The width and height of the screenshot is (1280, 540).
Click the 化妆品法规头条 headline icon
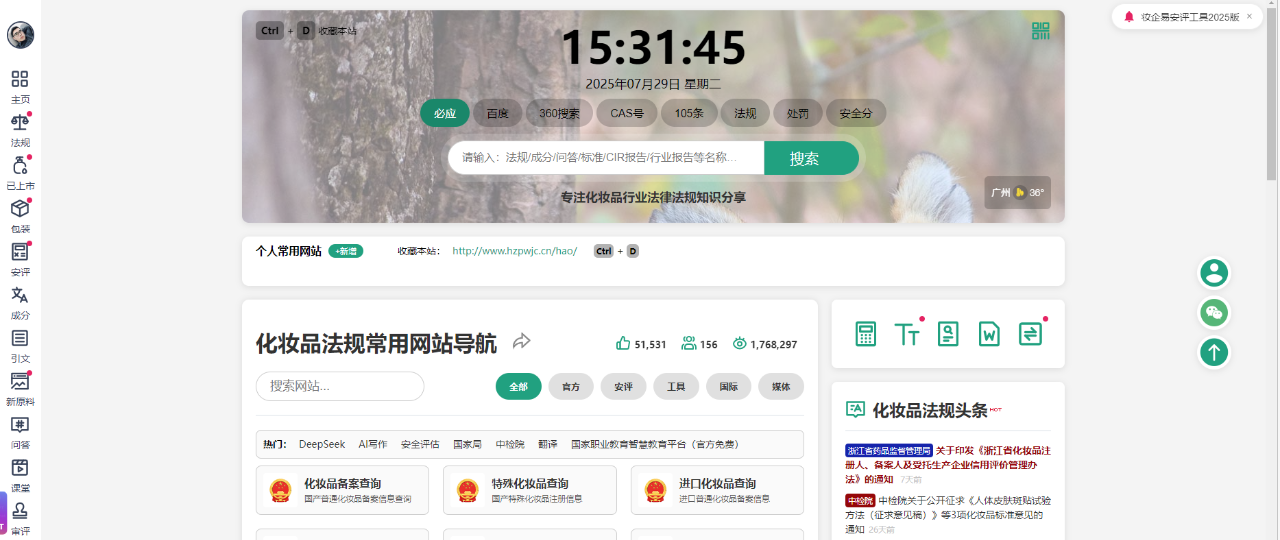[x=855, y=409]
